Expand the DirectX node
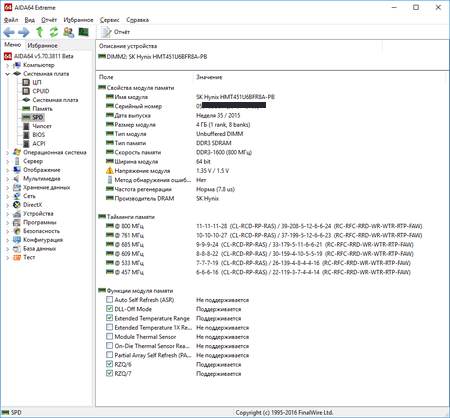Viewport: 450px width, 418px height. pyautogui.click(x=7, y=205)
